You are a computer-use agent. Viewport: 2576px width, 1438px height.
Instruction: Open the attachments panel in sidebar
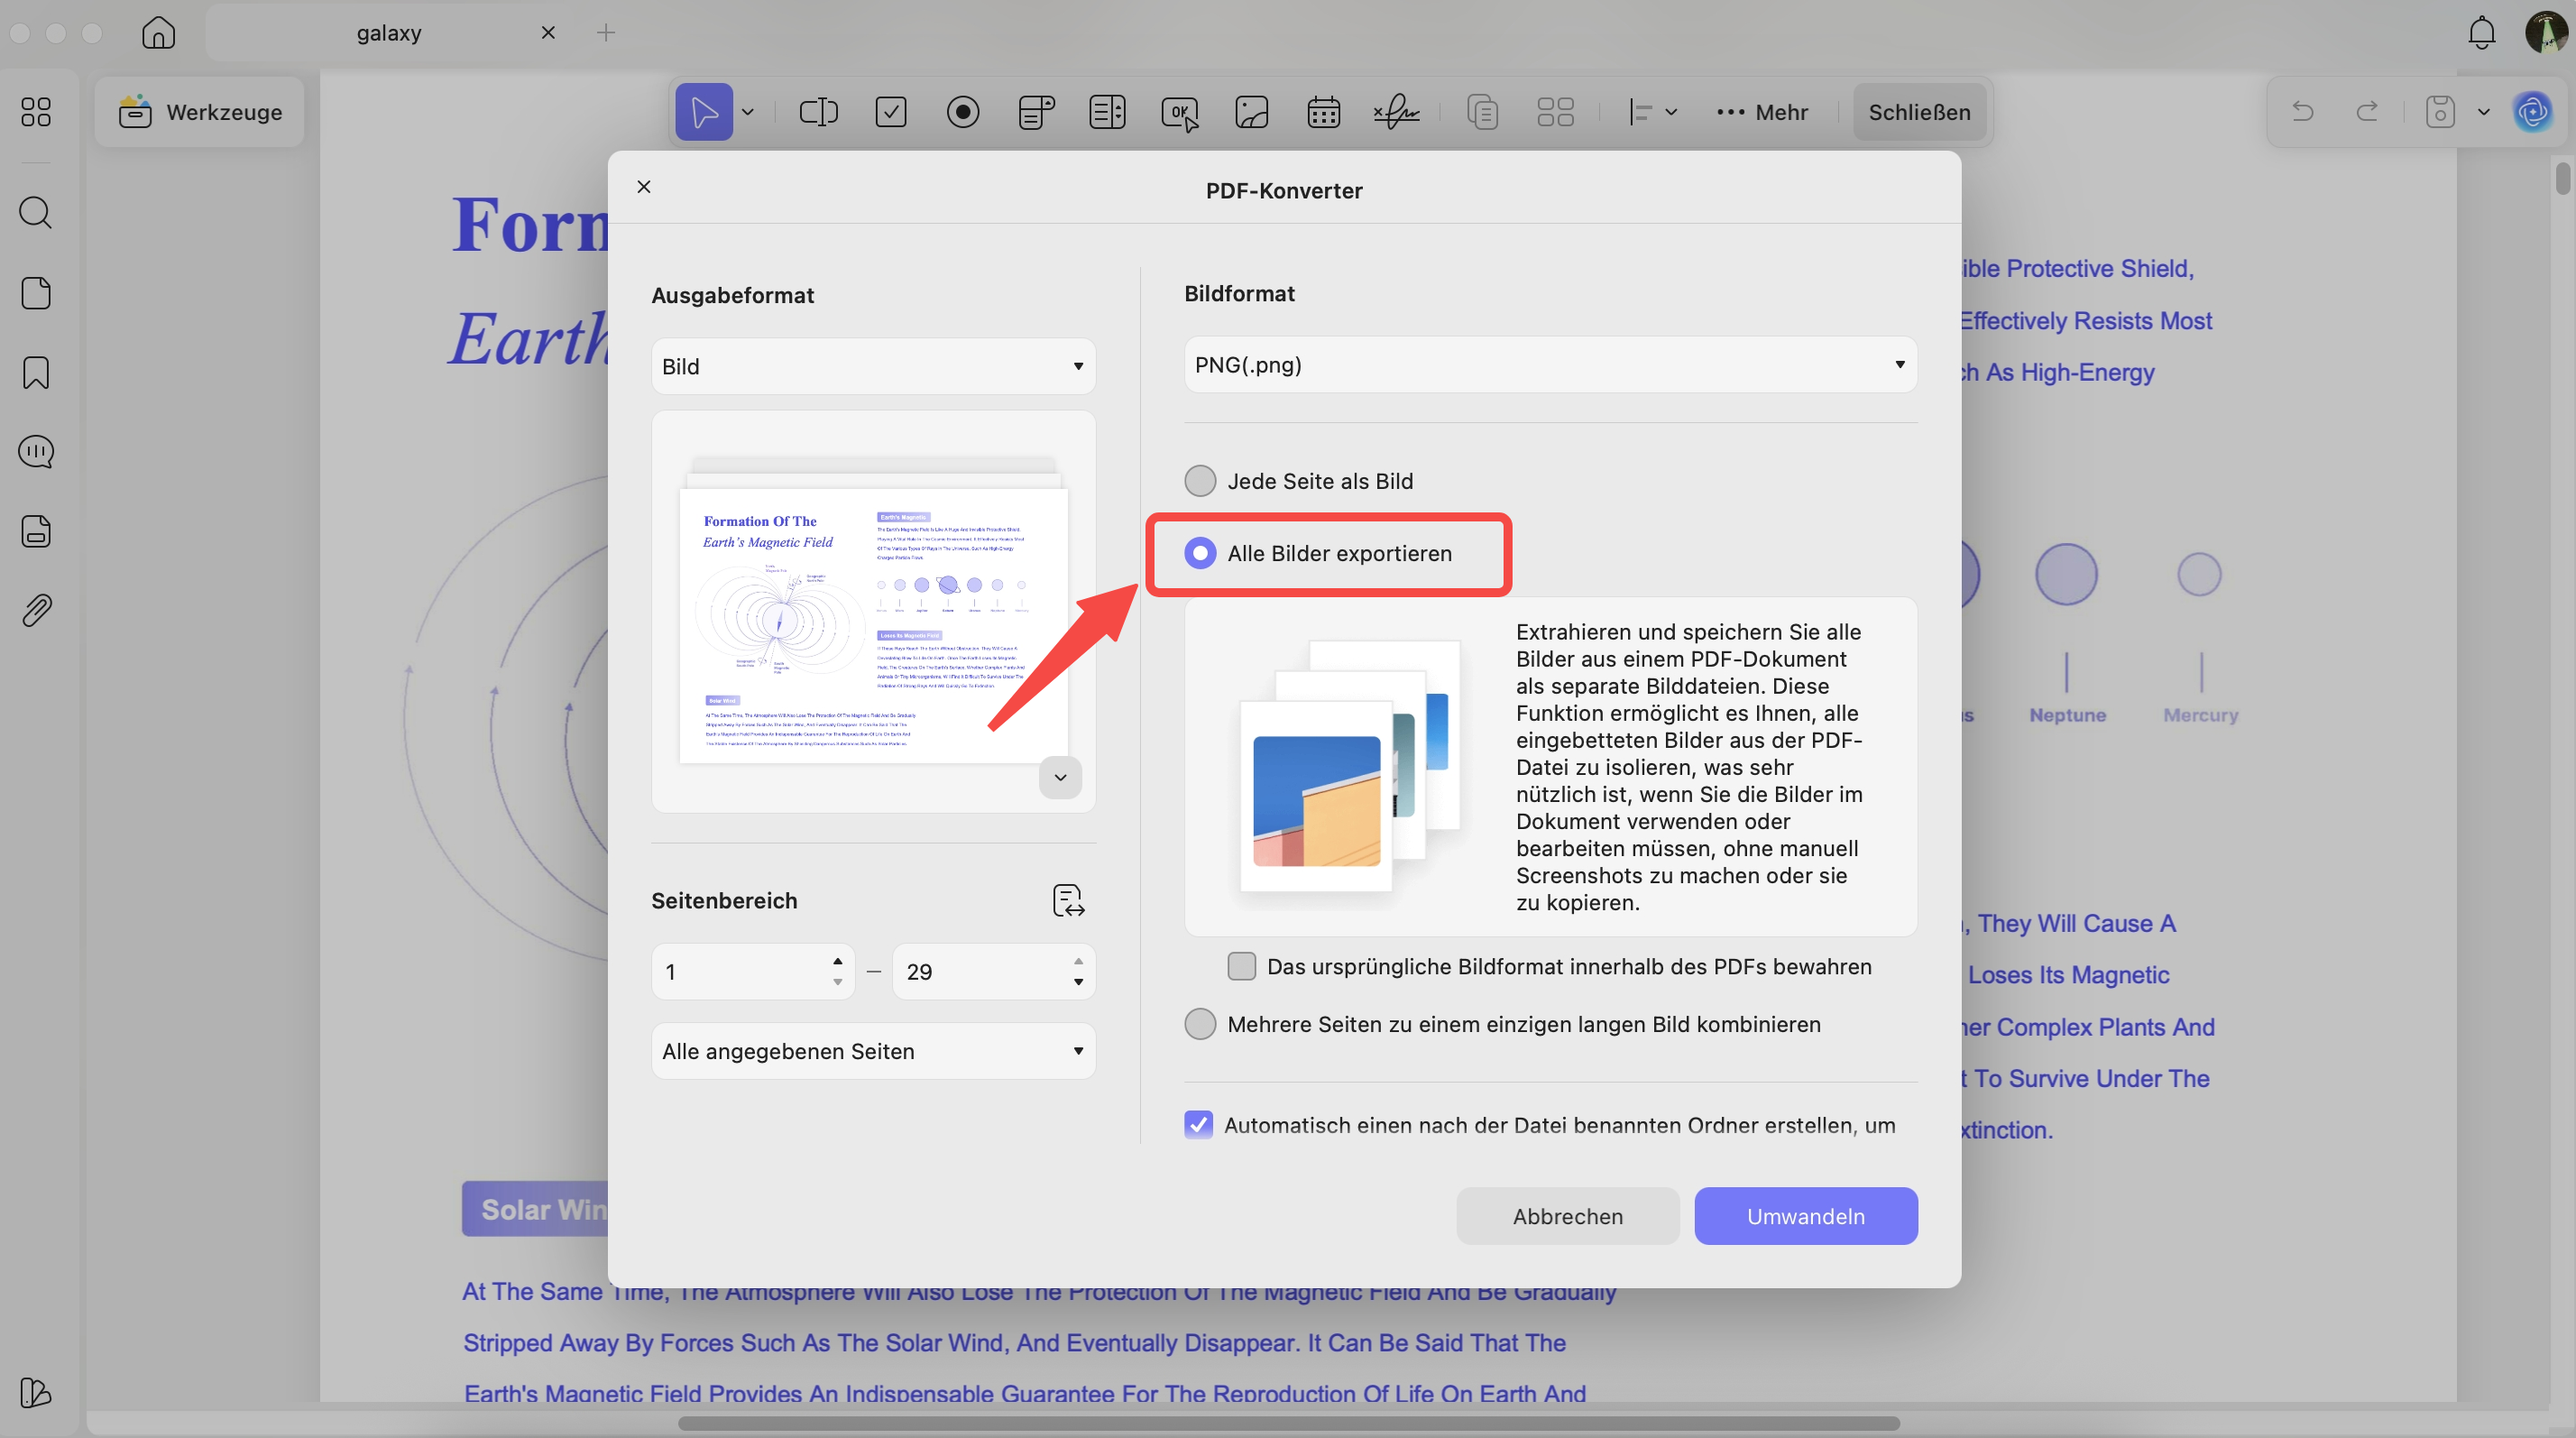(36, 610)
